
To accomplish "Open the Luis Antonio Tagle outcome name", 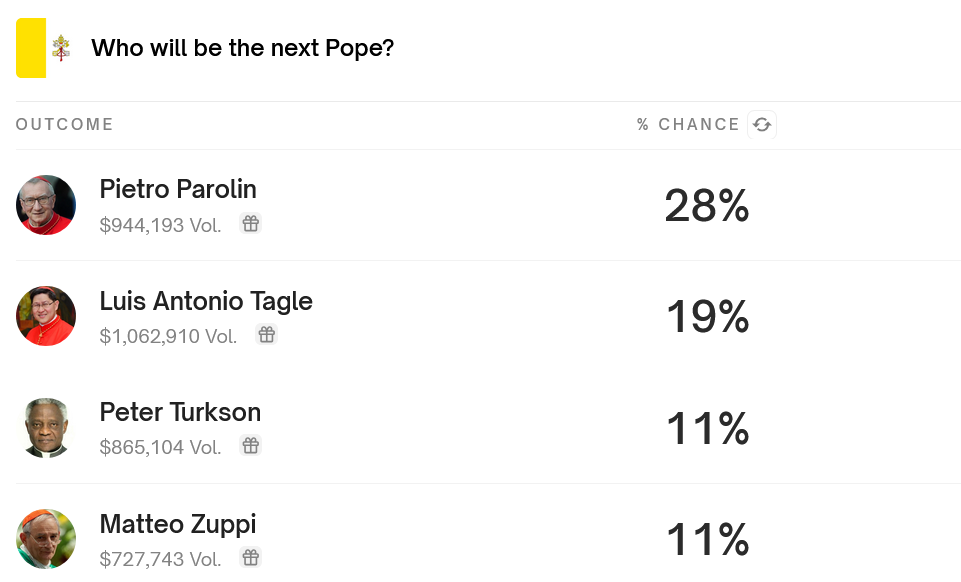I will coord(206,301).
